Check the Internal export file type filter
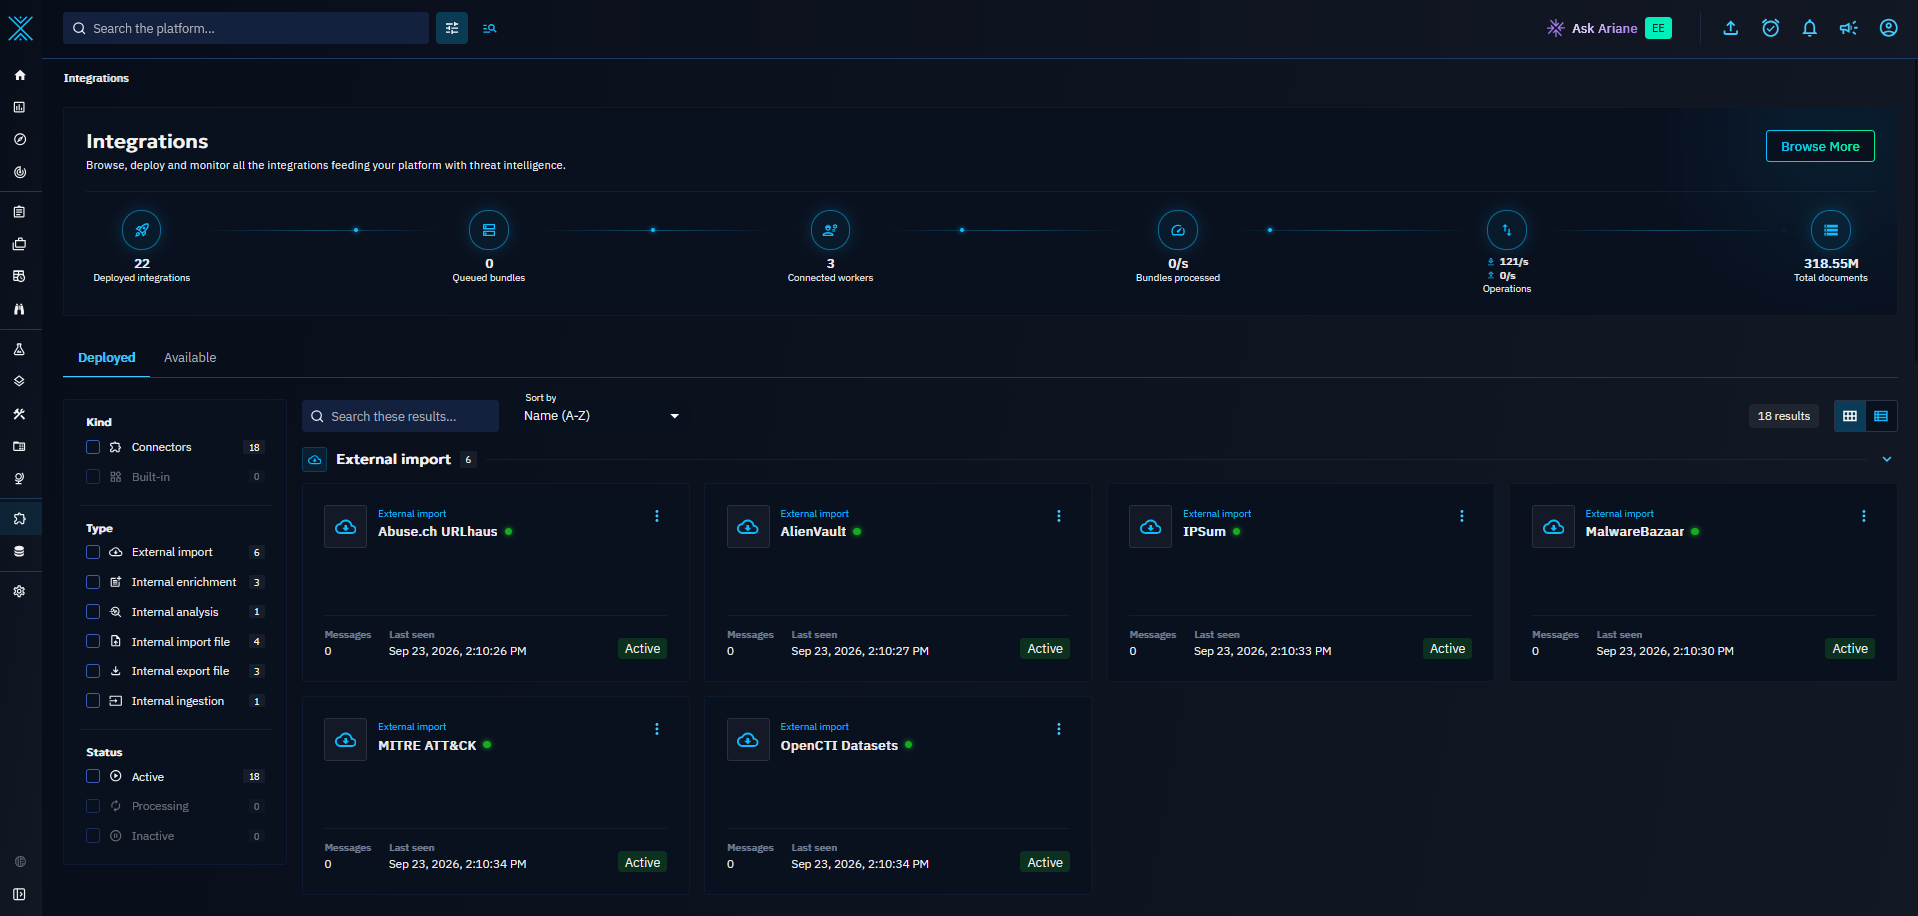The image size is (1918, 916). (93, 671)
